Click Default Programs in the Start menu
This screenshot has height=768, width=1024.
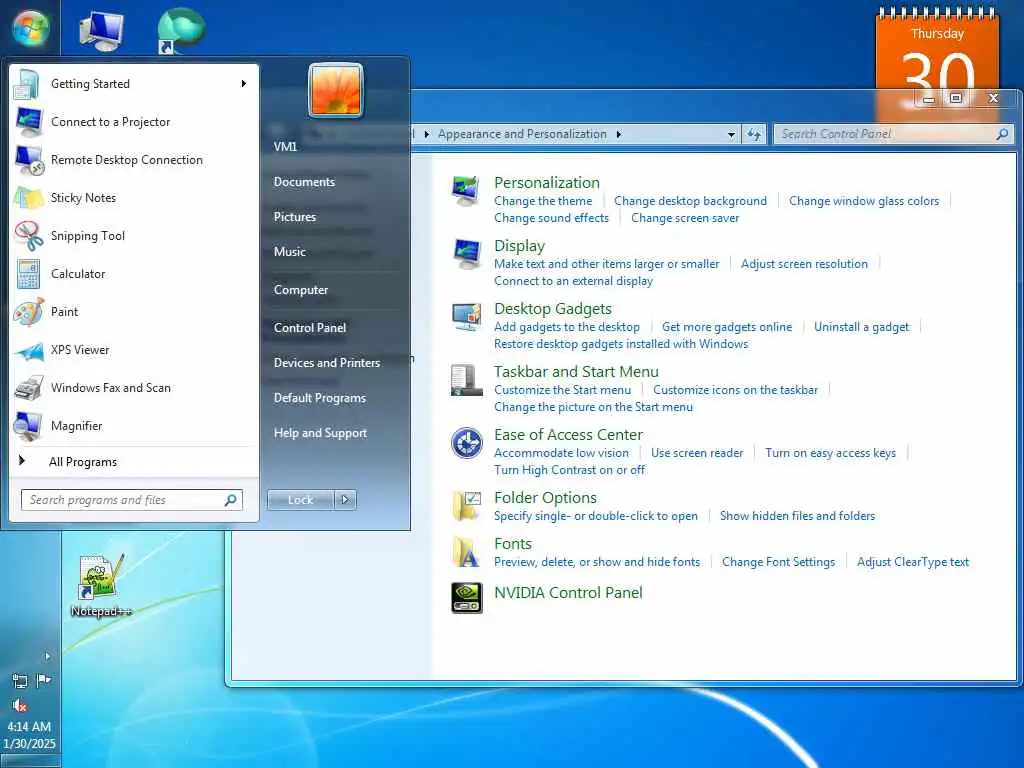[x=319, y=398]
